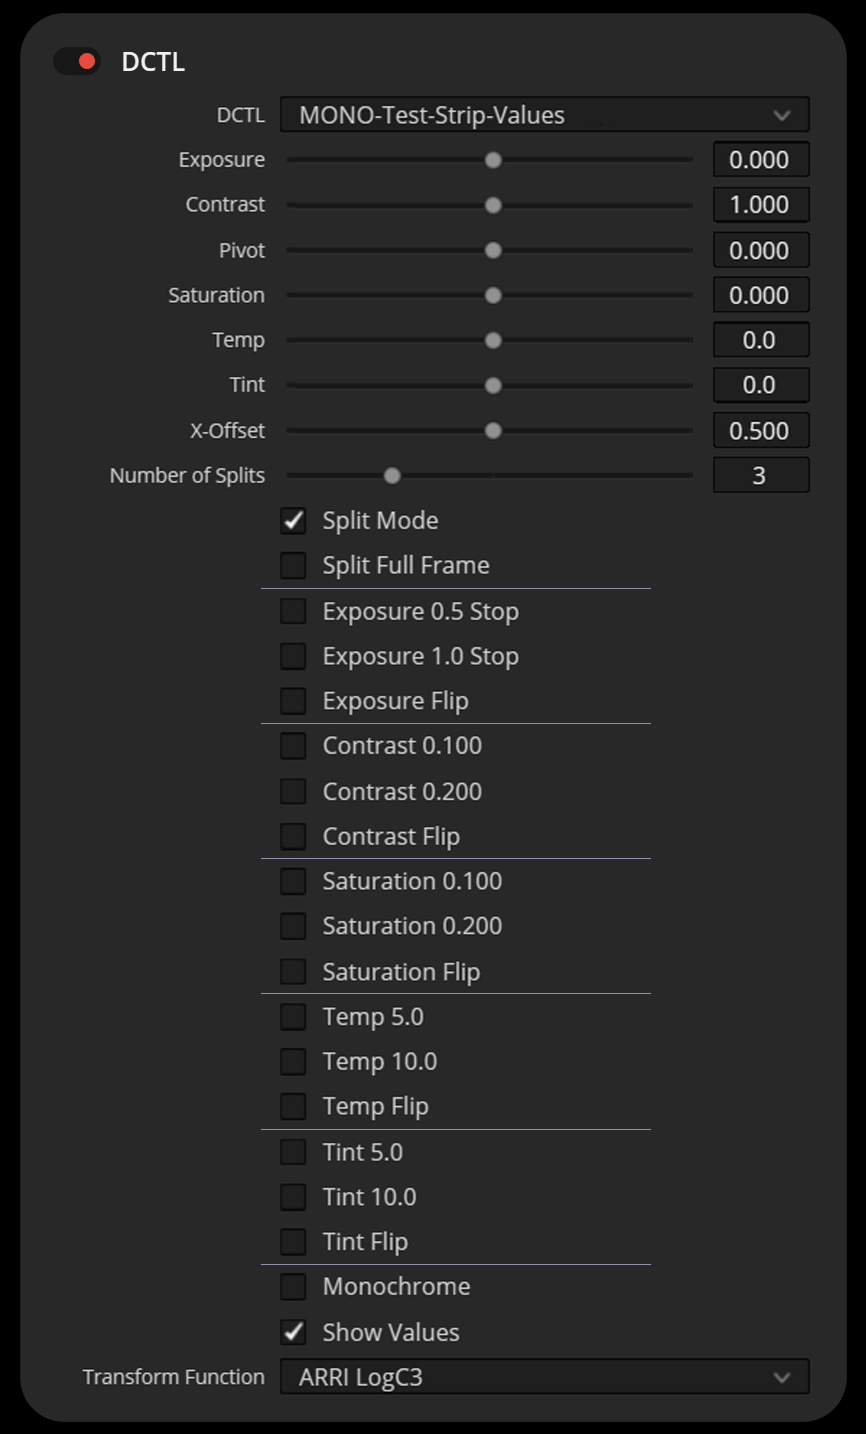866x1434 pixels.
Task: Uncheck the Split Mode checkbox
Action: tap(293, 521)
